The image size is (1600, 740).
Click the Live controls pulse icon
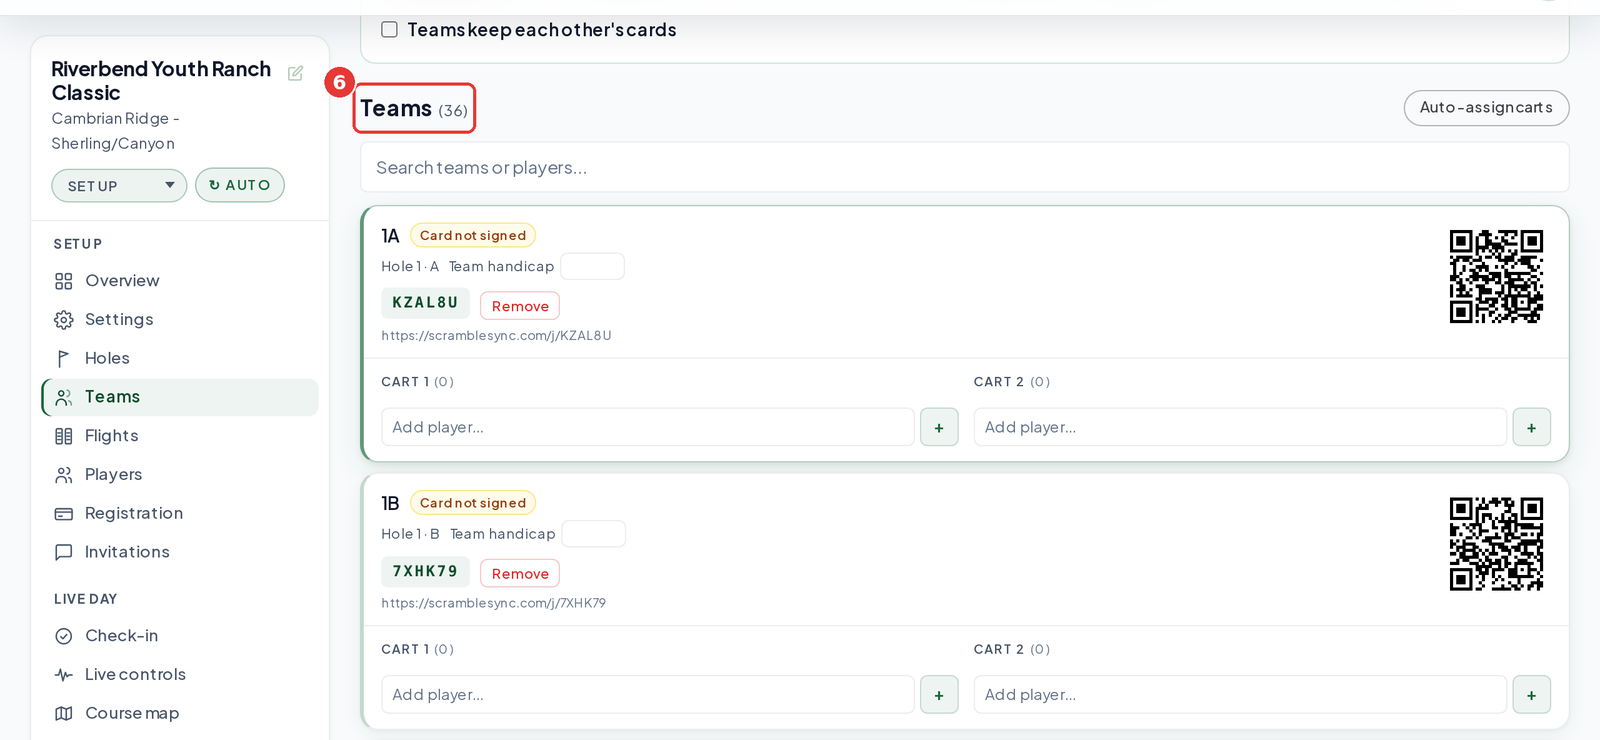tap(64, 675)
